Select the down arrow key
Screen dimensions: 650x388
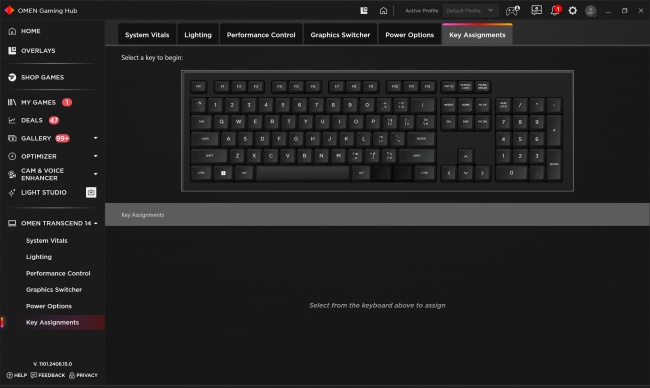pos(466,173)
